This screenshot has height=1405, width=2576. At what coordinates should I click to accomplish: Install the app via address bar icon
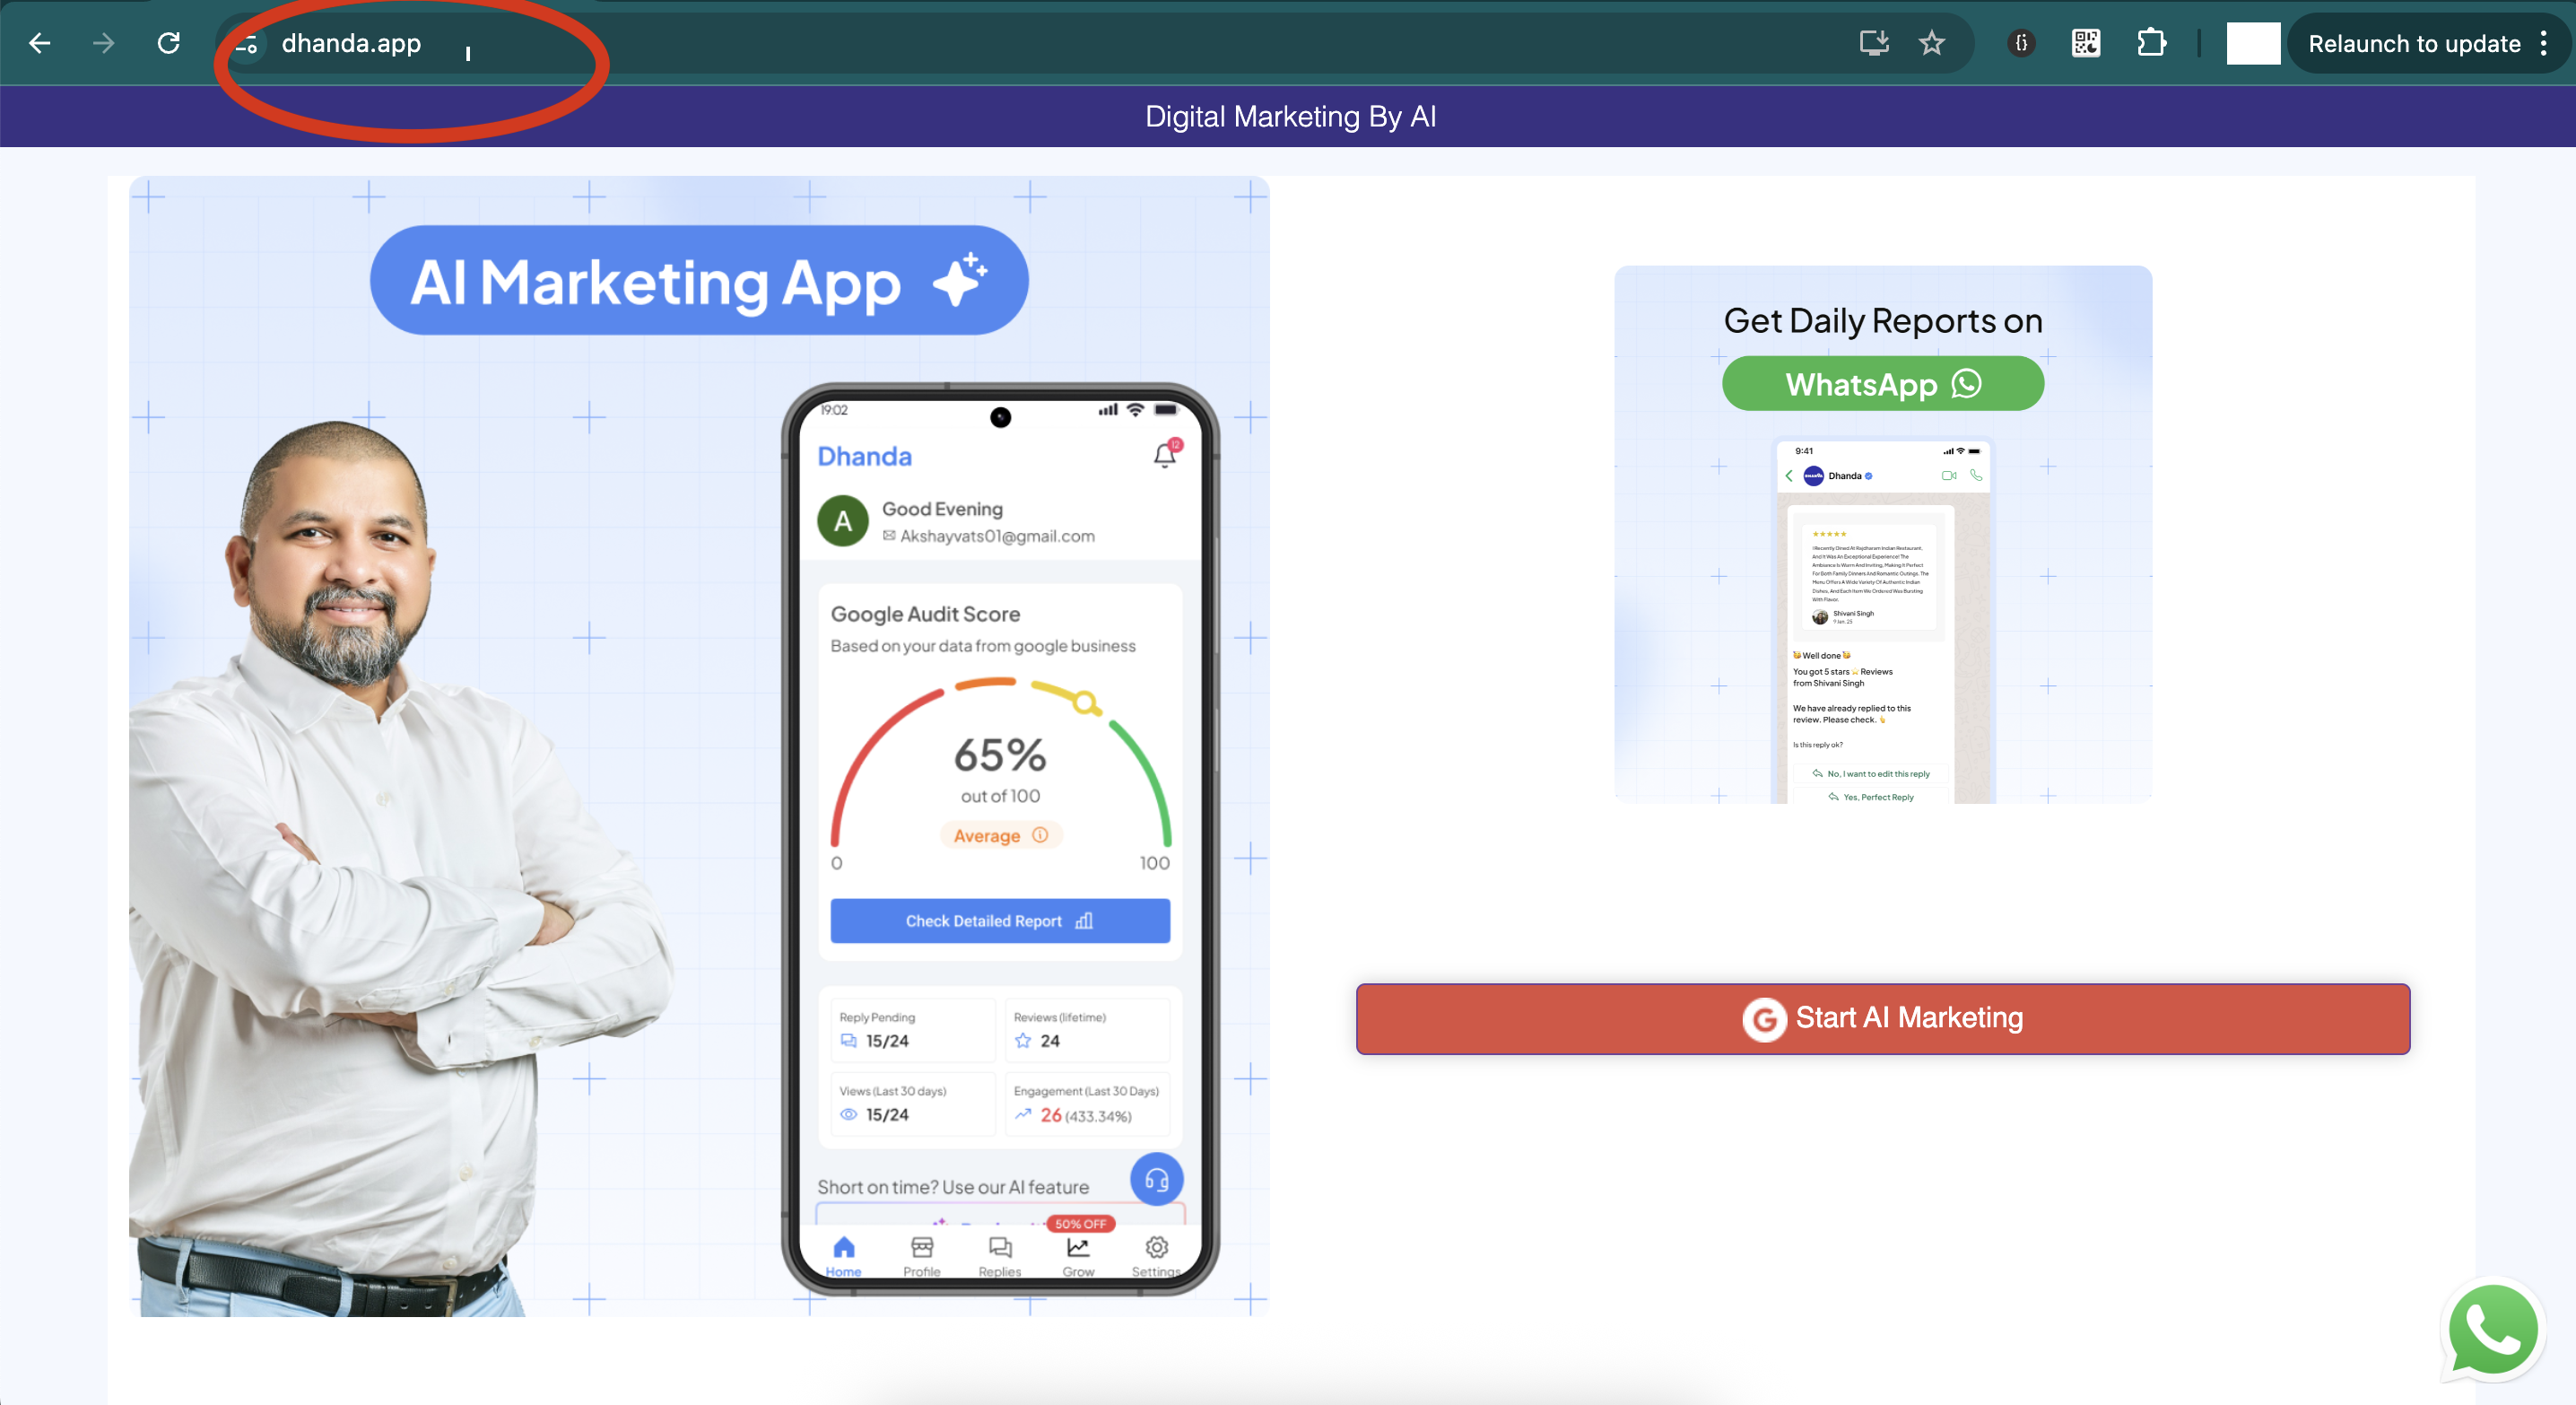tap(1874, 43)
